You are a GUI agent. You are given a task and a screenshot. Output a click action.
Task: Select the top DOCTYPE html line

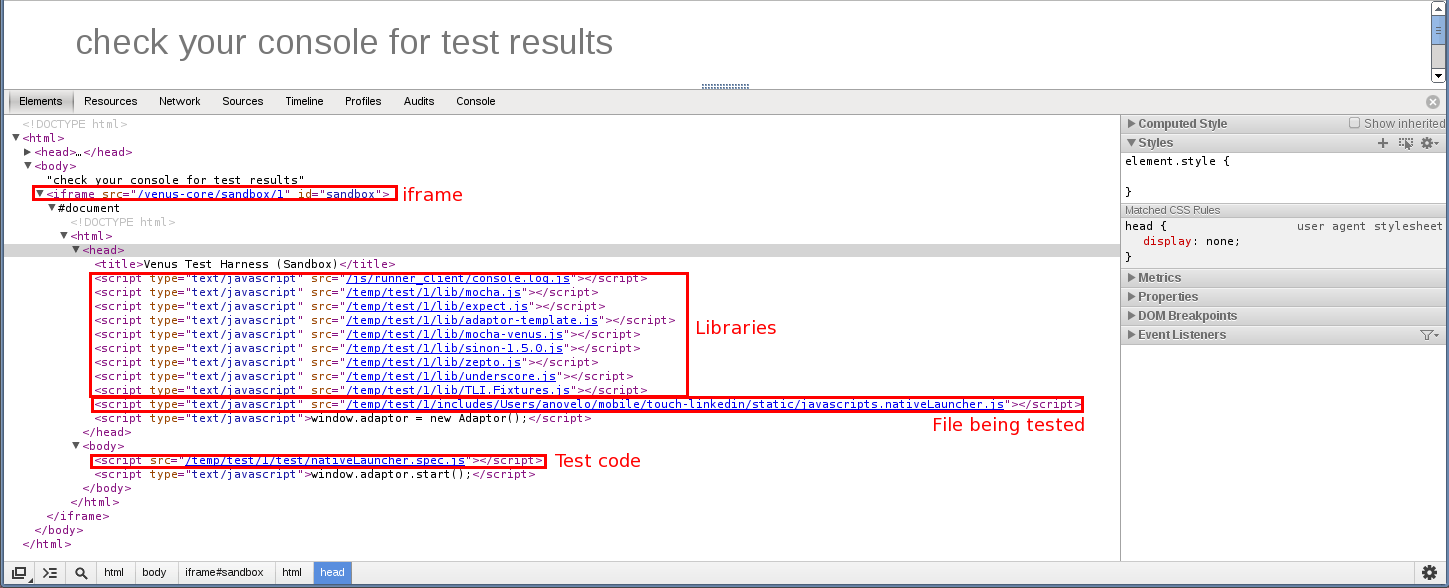(x=75, y=124)
